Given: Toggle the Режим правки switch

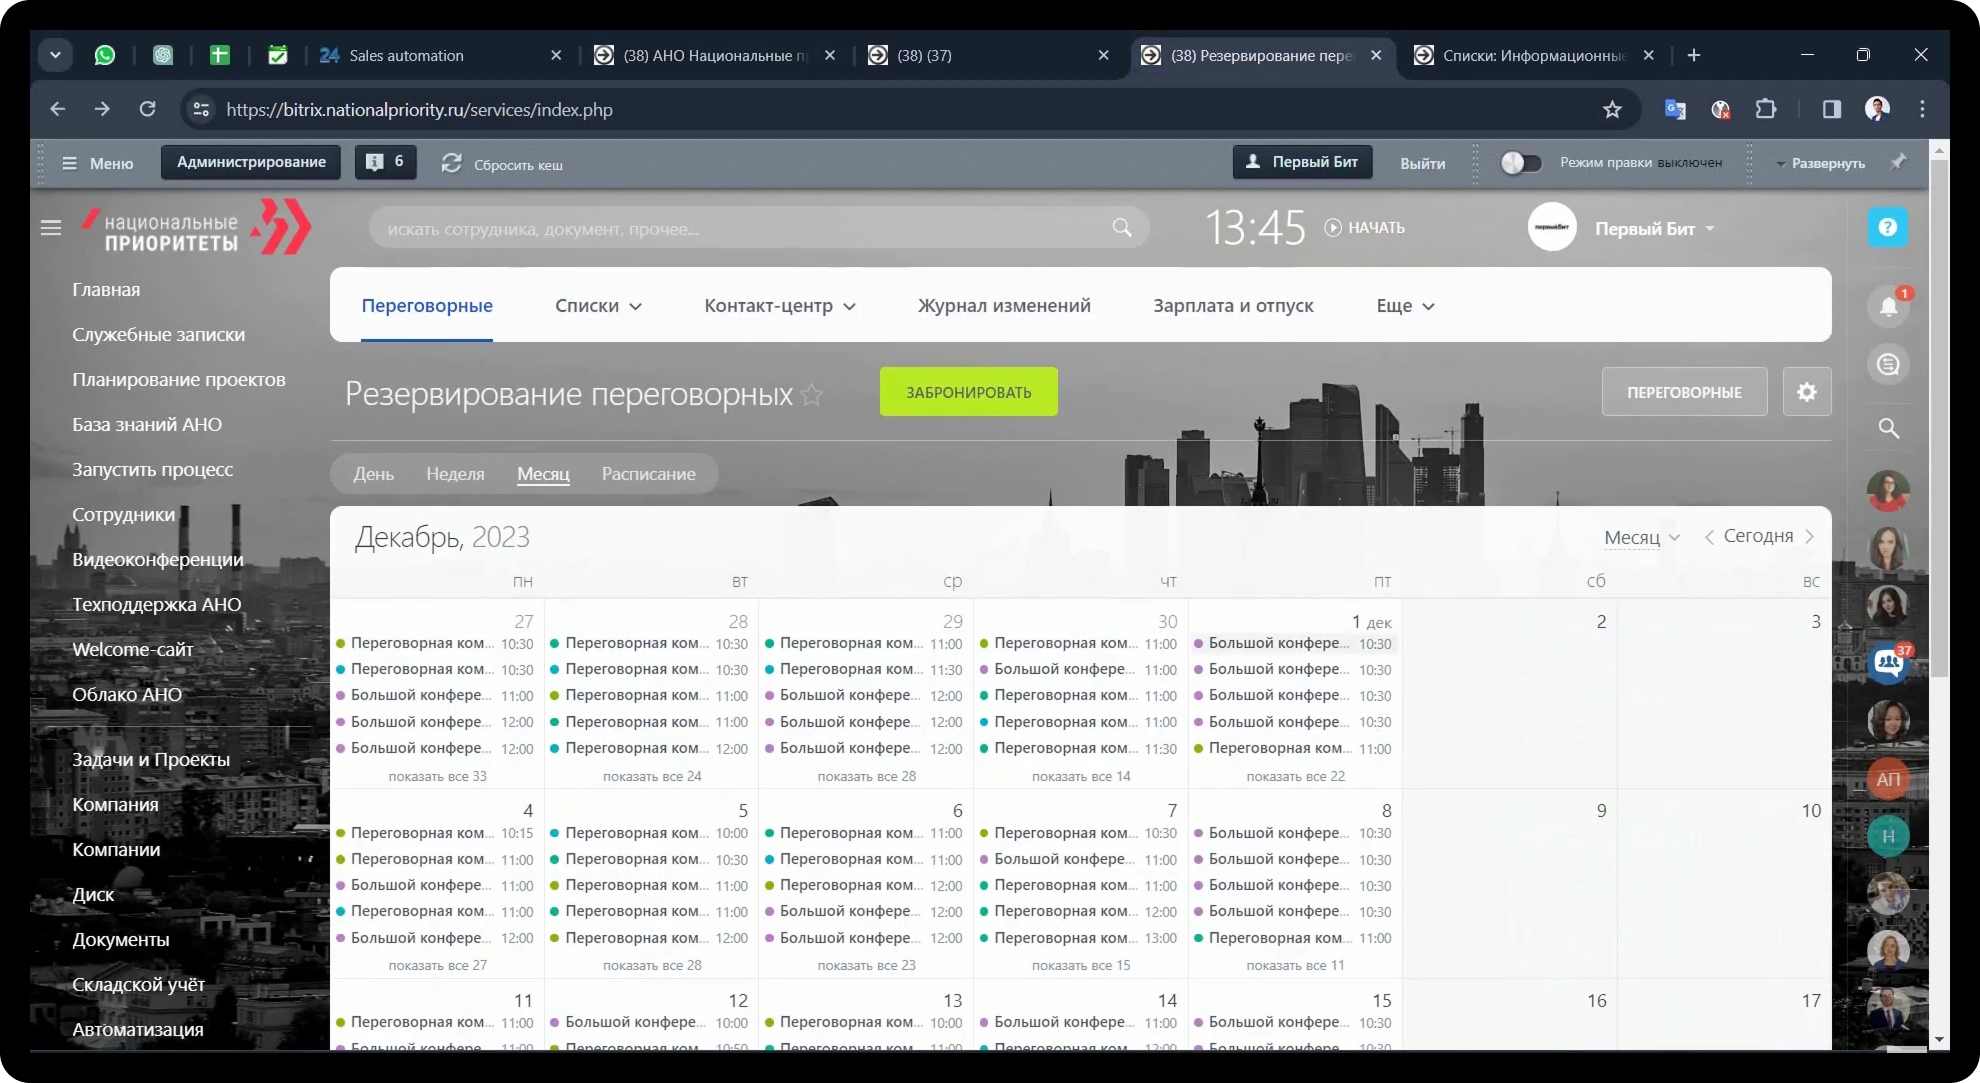Looking at the screenshot, I should (x=1520, y=163).
